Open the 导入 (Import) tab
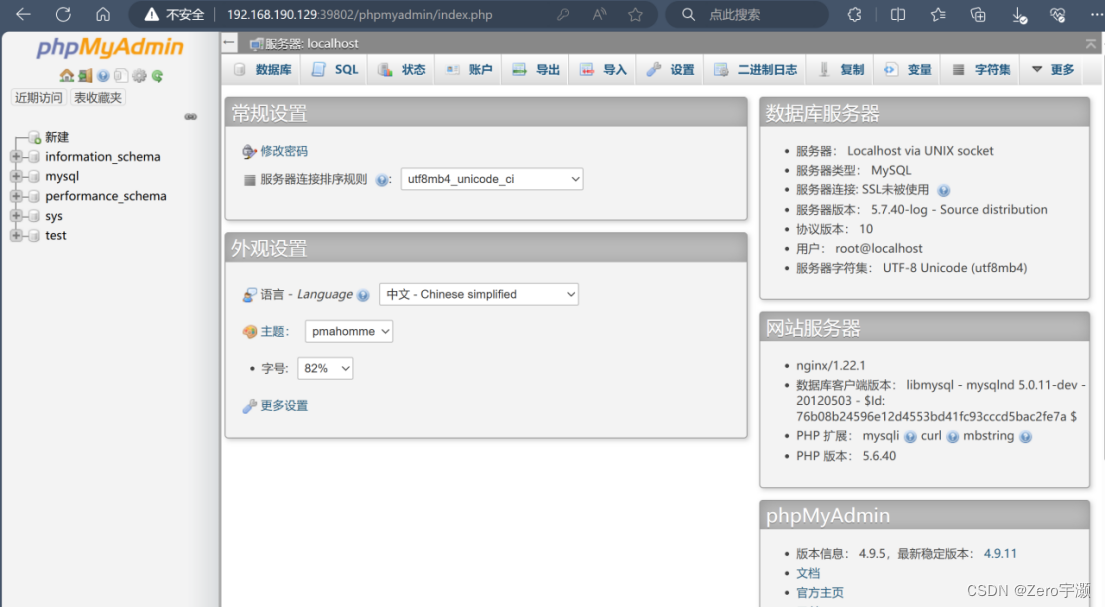Viewport: 1106px width, 608px height. [603, 69]
